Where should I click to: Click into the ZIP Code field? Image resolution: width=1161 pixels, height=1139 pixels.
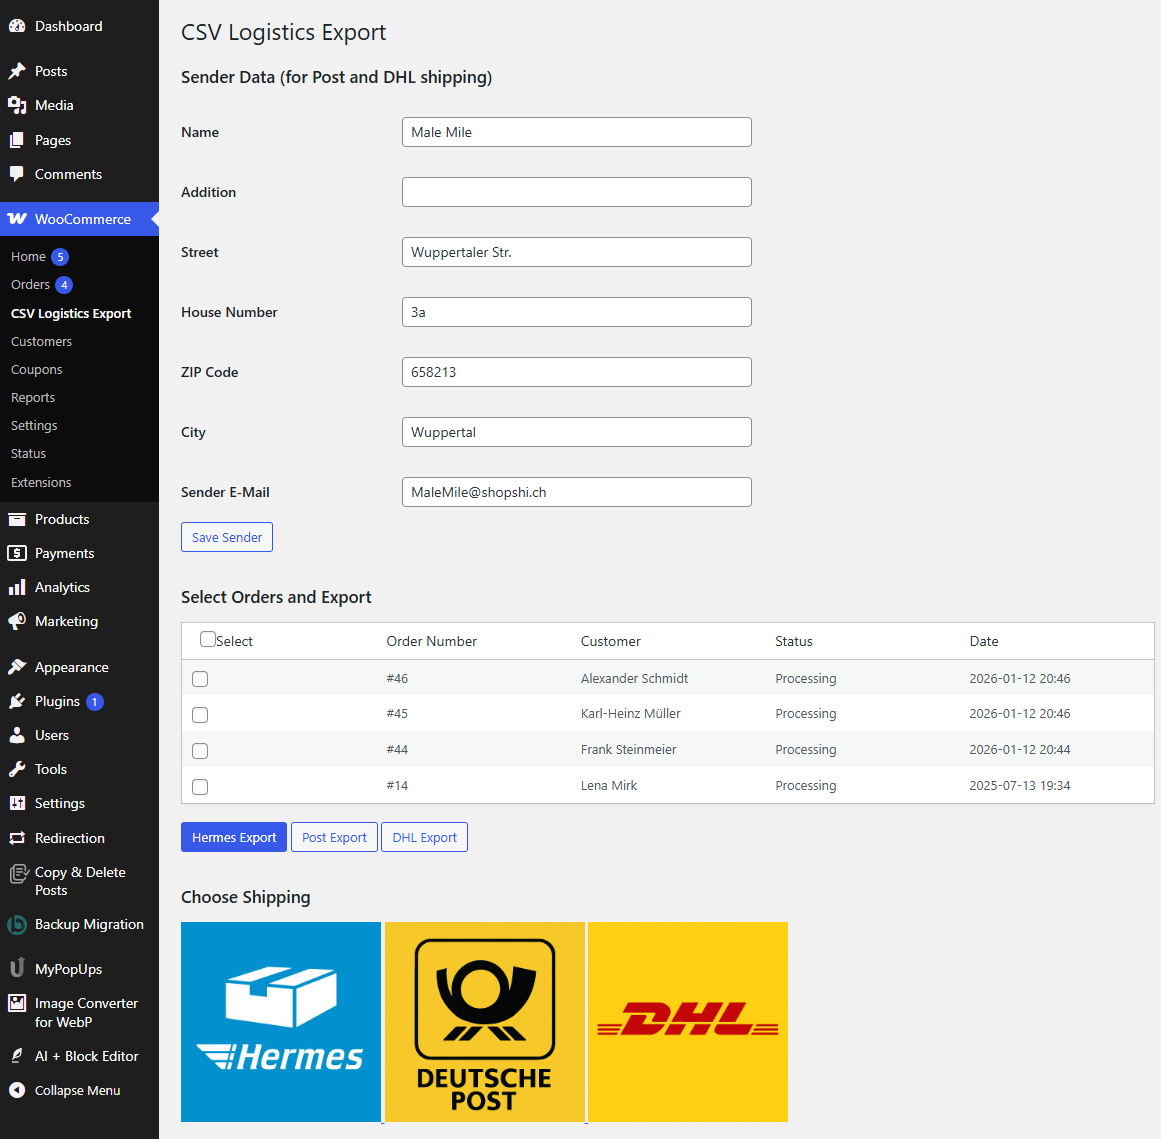point(577,372)
